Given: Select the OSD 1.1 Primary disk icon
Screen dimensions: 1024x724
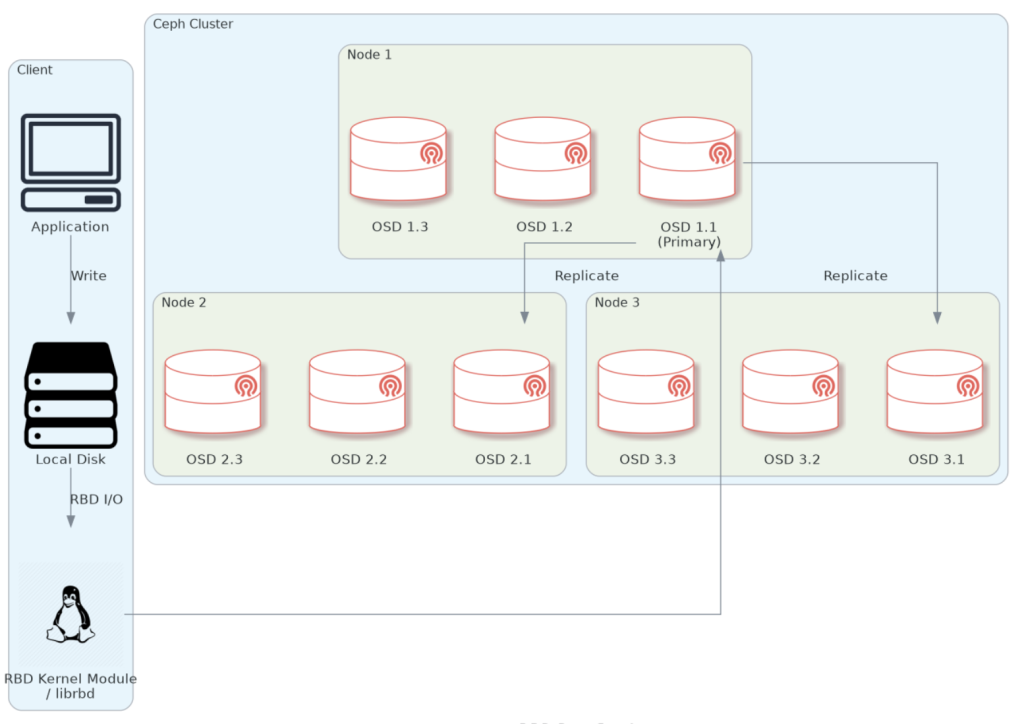Looking at the screenshot, I should 688,160.
